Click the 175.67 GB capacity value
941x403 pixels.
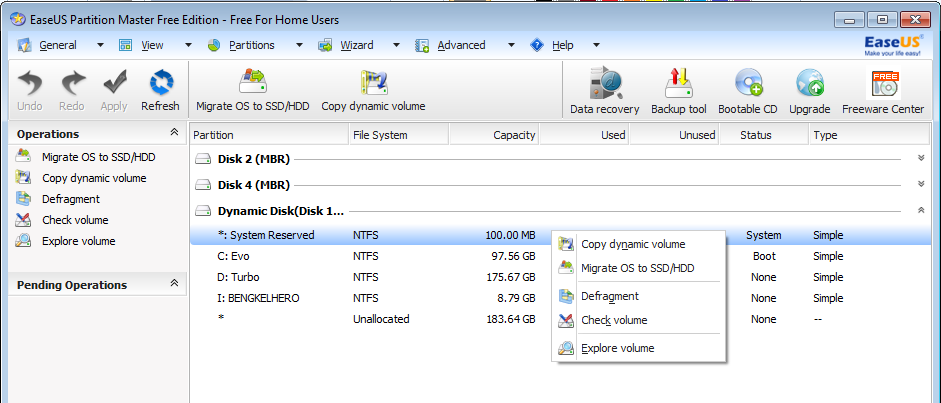pos(511,278)
